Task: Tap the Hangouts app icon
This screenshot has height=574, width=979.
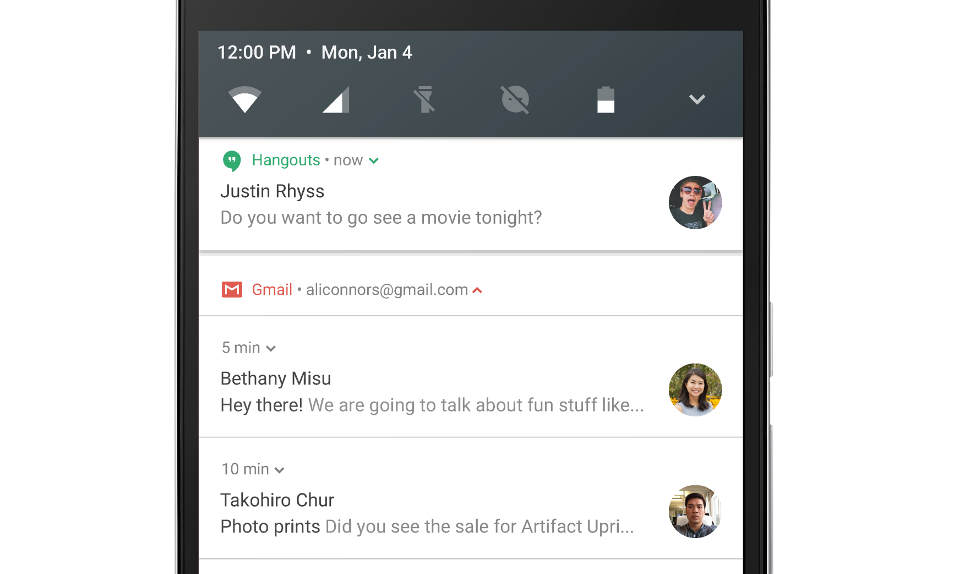Action: [232, 161]
